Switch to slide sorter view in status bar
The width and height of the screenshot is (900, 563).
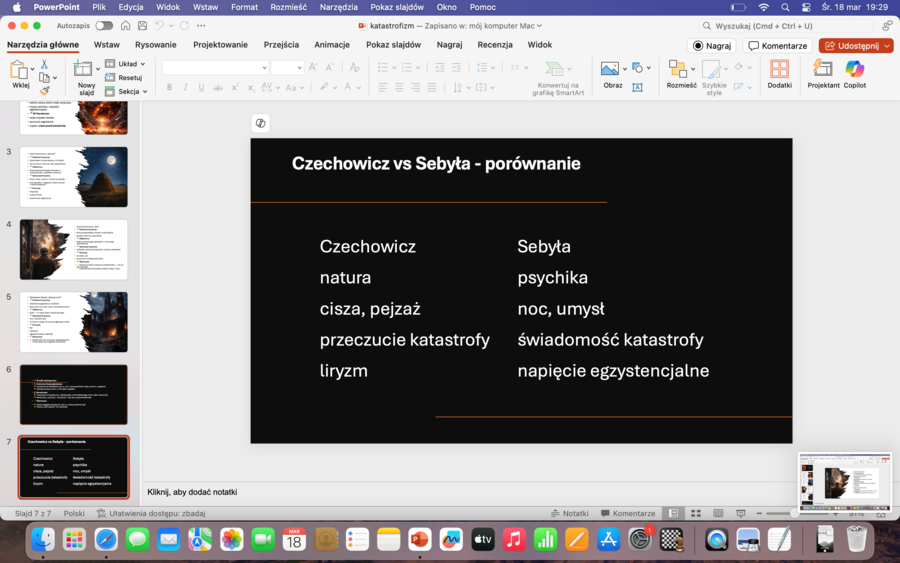tap(697, 513)
